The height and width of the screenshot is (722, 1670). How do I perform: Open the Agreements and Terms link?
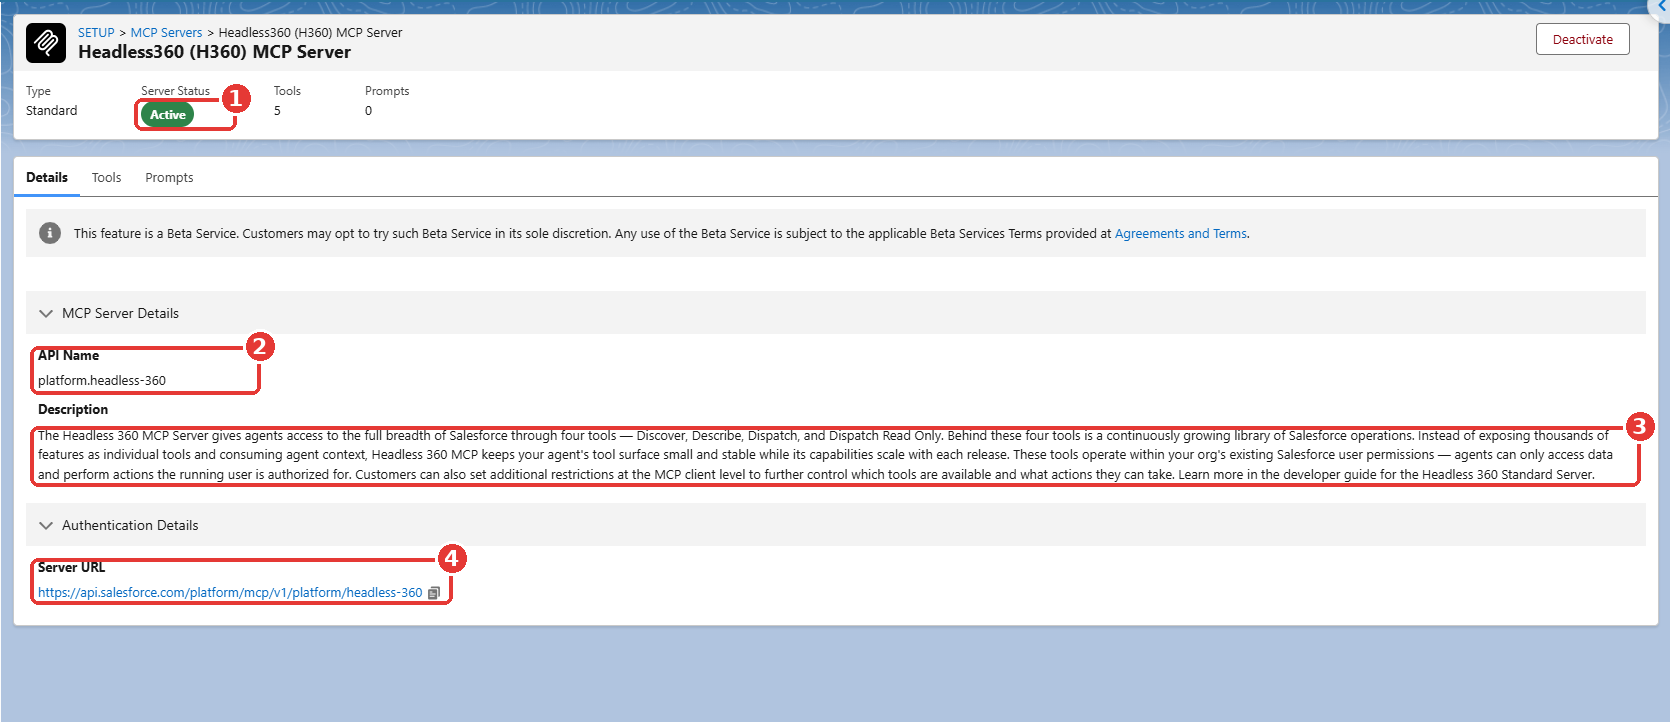[x=1181, y=233]
